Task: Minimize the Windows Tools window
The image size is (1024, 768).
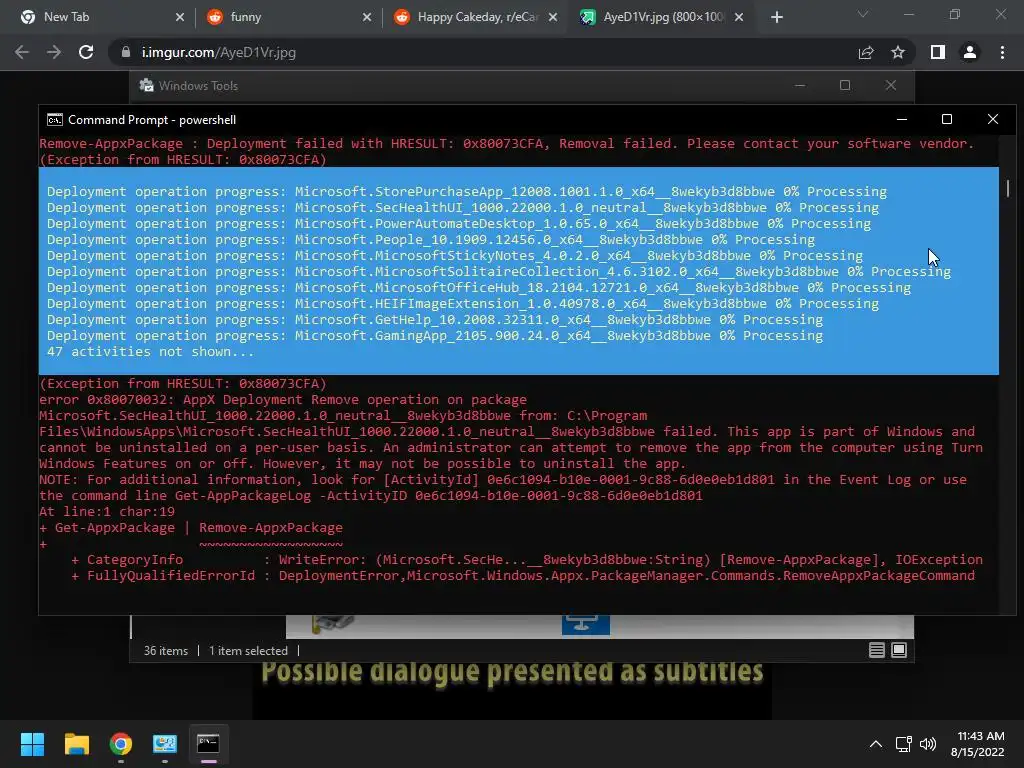Action: 800,86
